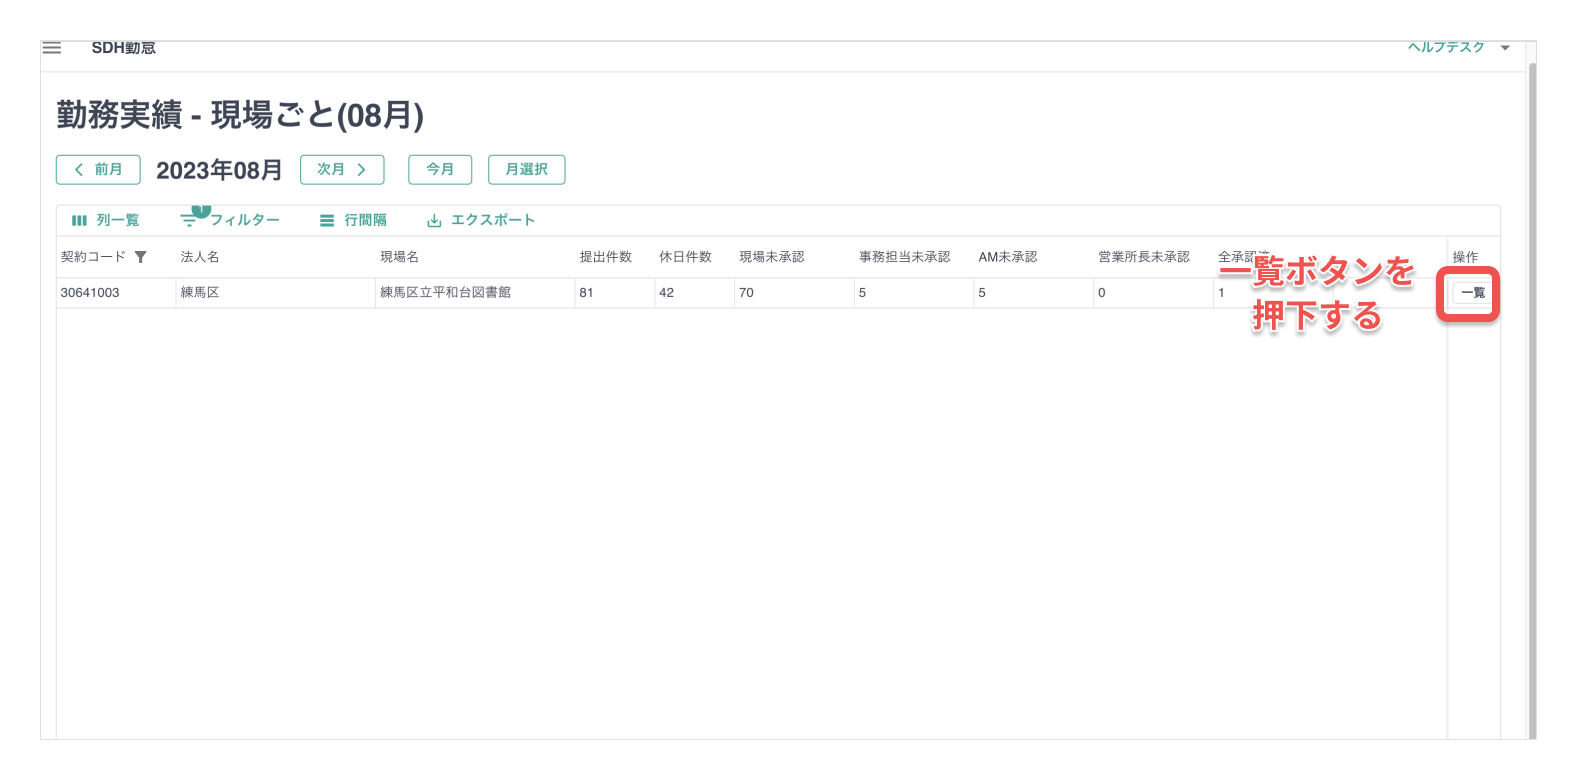1577x780 pixels.
Task: Open the hamburger navigation menu
Action: coord(52,48)
